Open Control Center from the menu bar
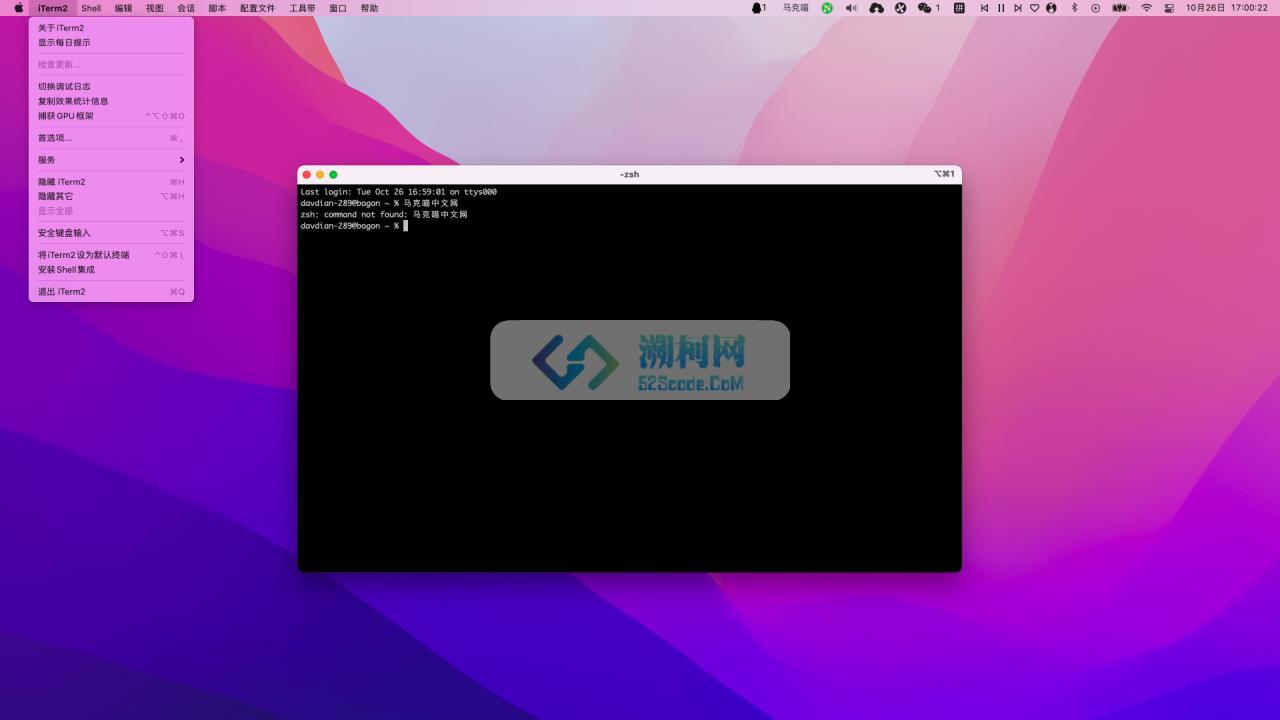 click(x=1169, y=8)
